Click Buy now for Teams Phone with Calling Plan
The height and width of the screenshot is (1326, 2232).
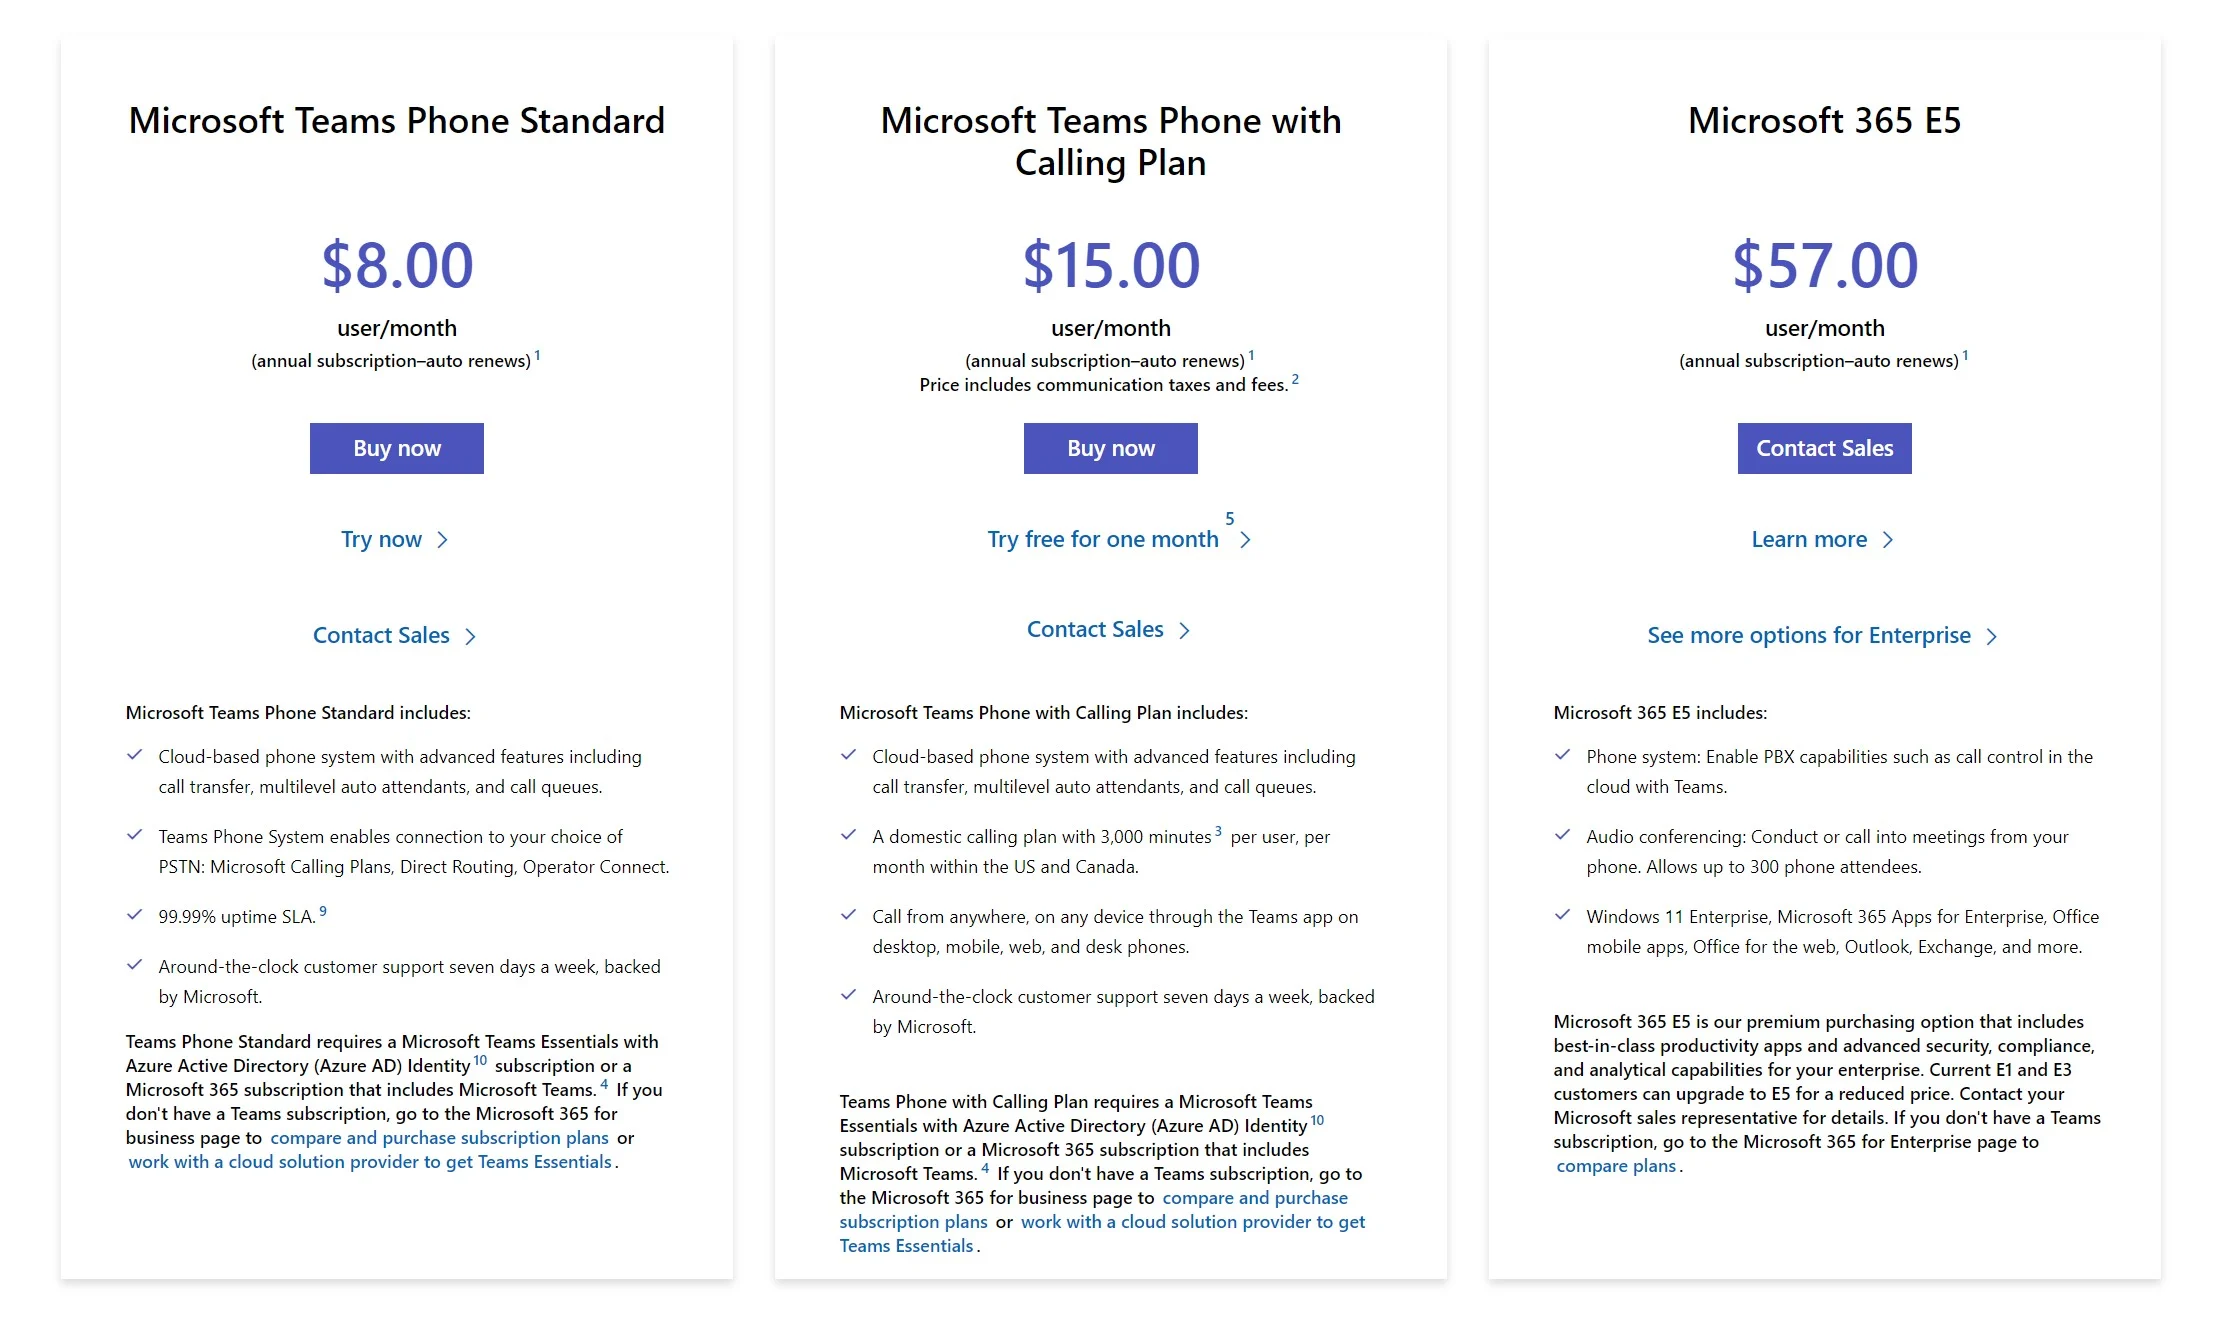1110,447
